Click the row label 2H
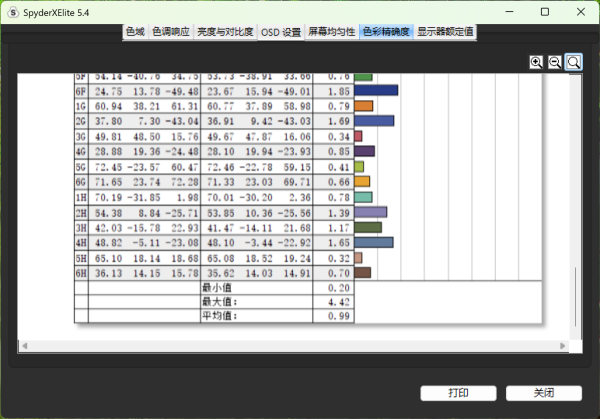Image resolution: width=600 pixels, height=419 pixels. pos(81,213)
